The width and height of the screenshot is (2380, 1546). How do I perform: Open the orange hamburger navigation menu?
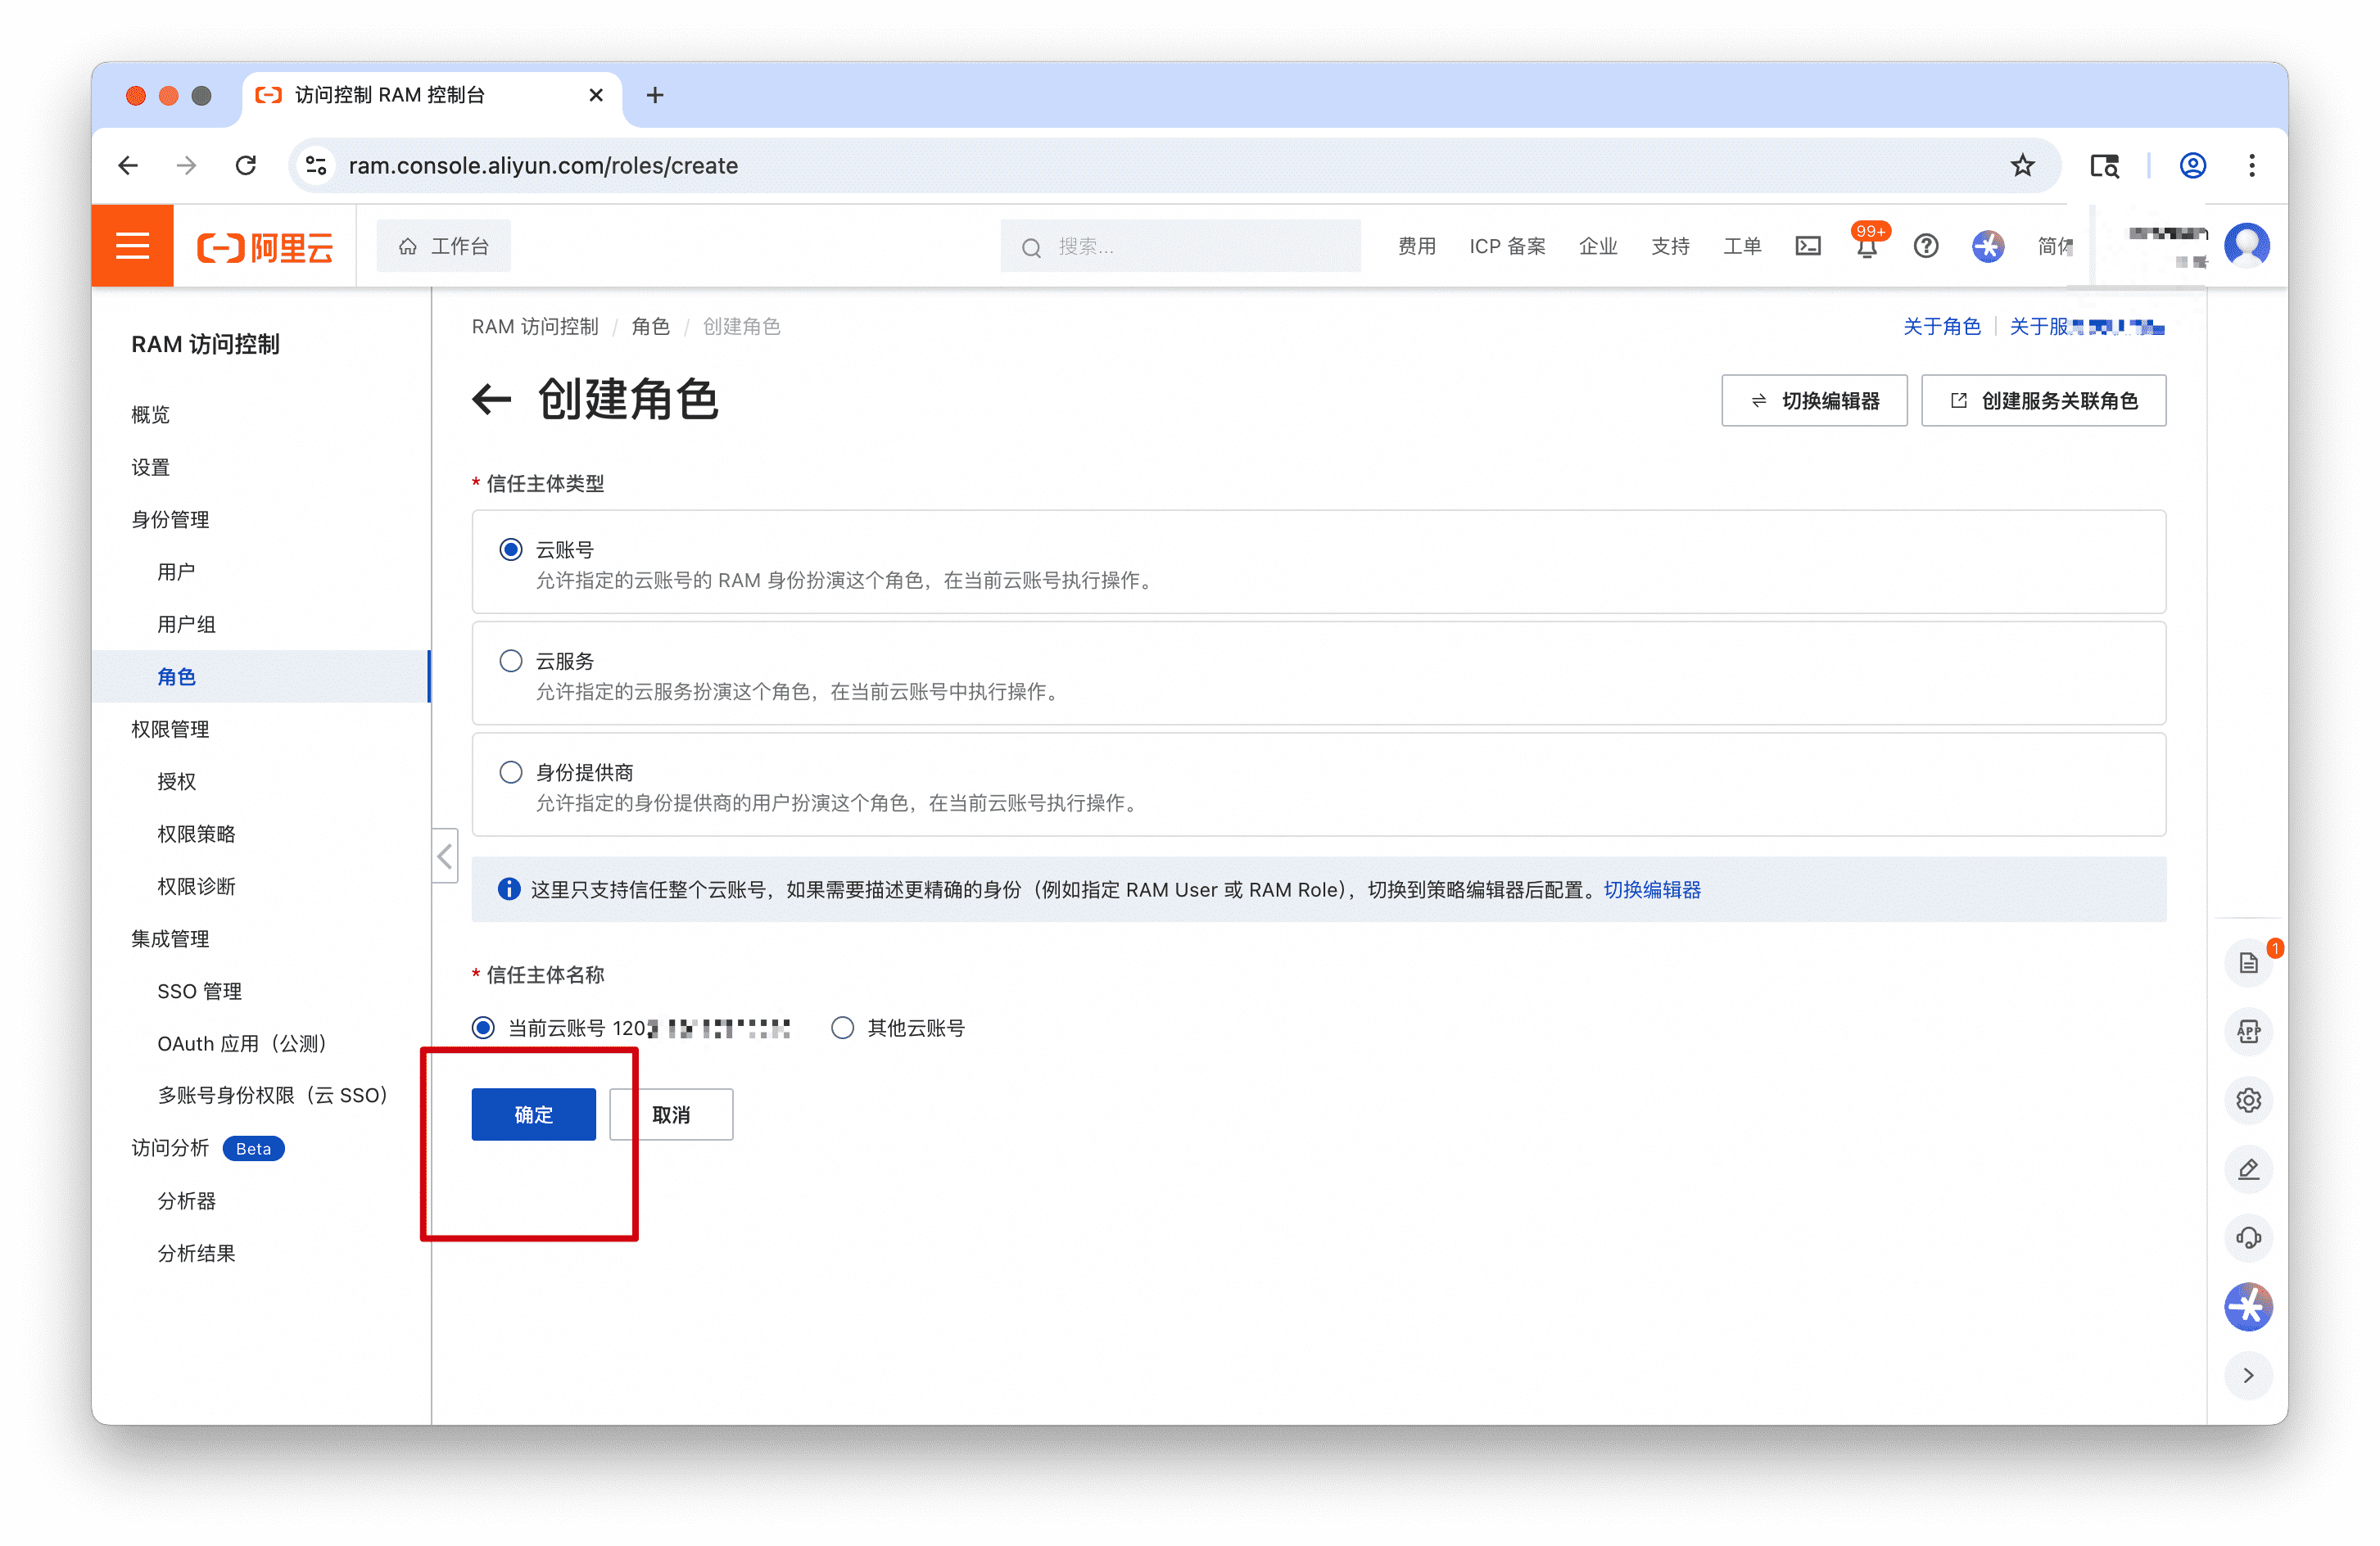(x=132, y=246)
